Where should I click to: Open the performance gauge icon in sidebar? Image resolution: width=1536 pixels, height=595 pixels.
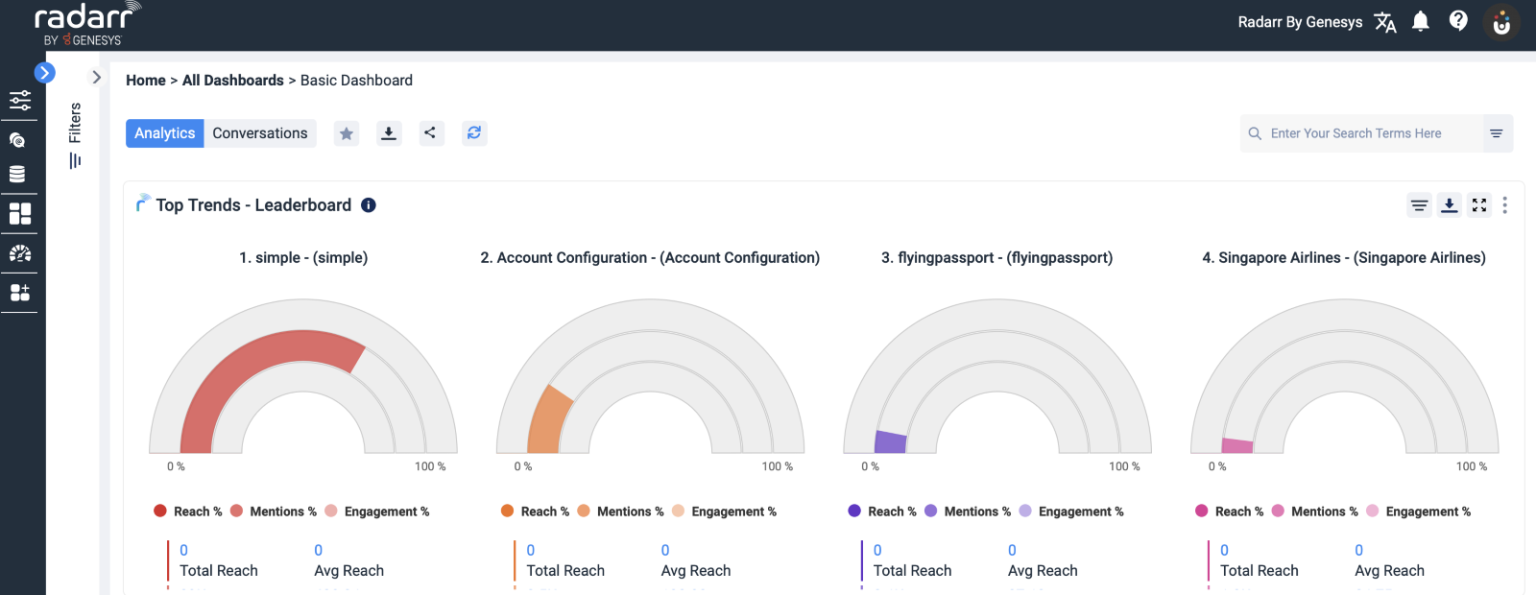[x=19, y=253]
